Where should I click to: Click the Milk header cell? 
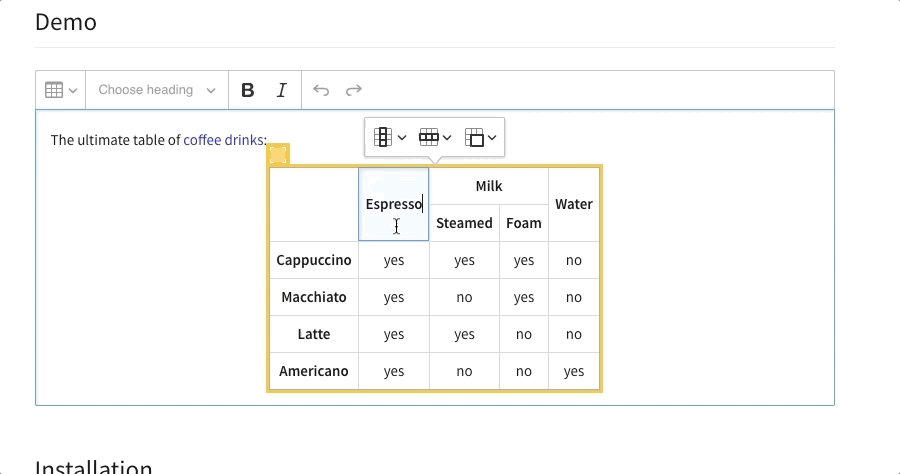tap(489, 186)
